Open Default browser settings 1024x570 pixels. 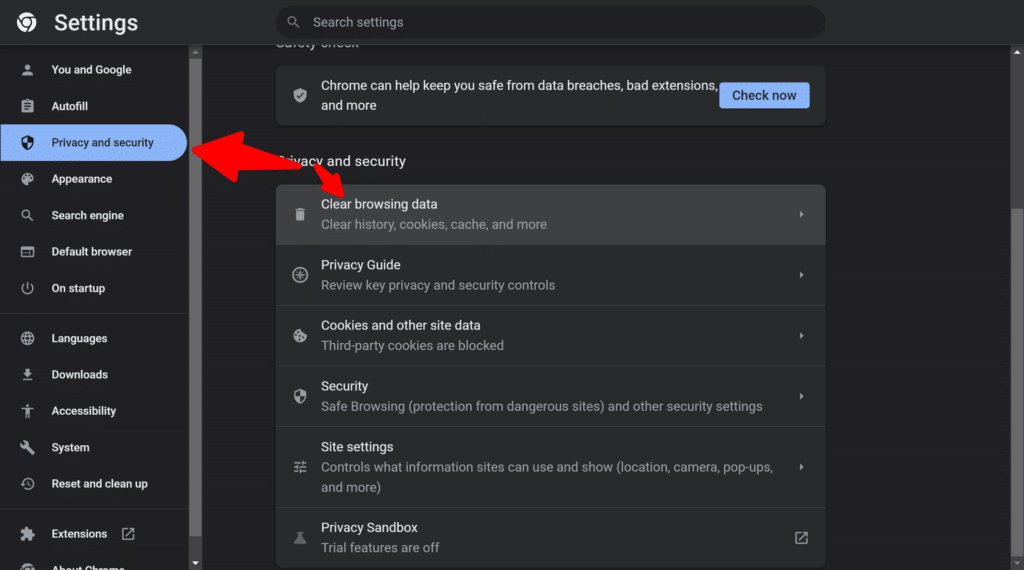(x=94, y=252)
